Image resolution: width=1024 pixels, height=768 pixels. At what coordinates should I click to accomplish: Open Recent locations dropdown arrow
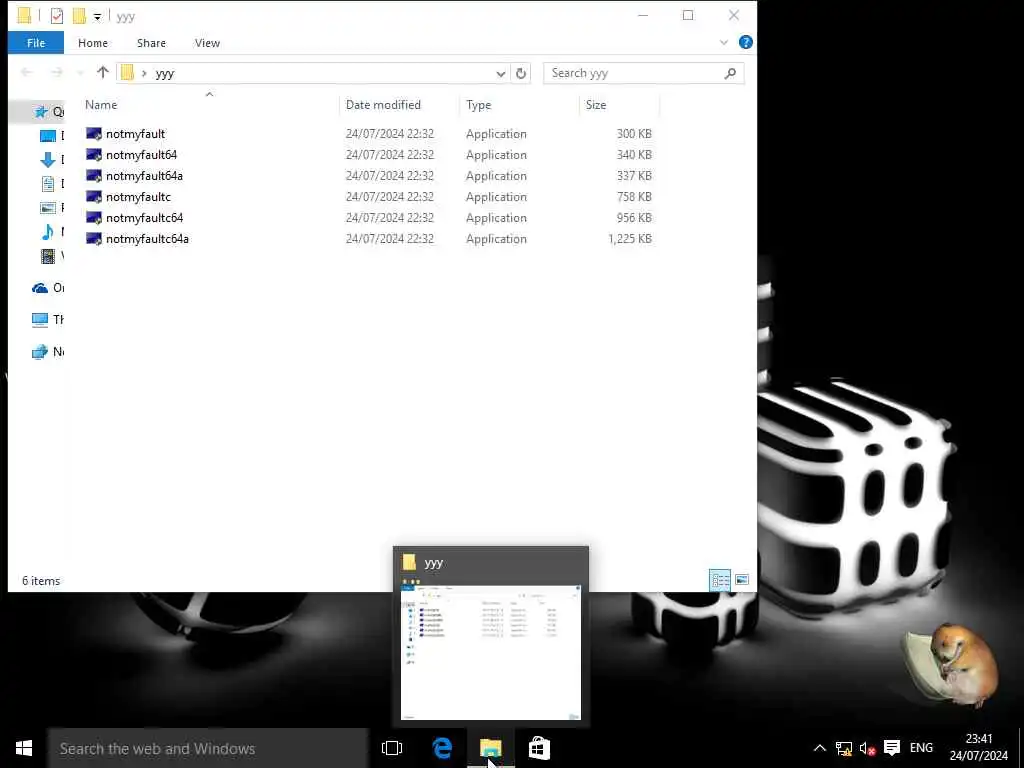pyautogui.click(x=80, y=72)
